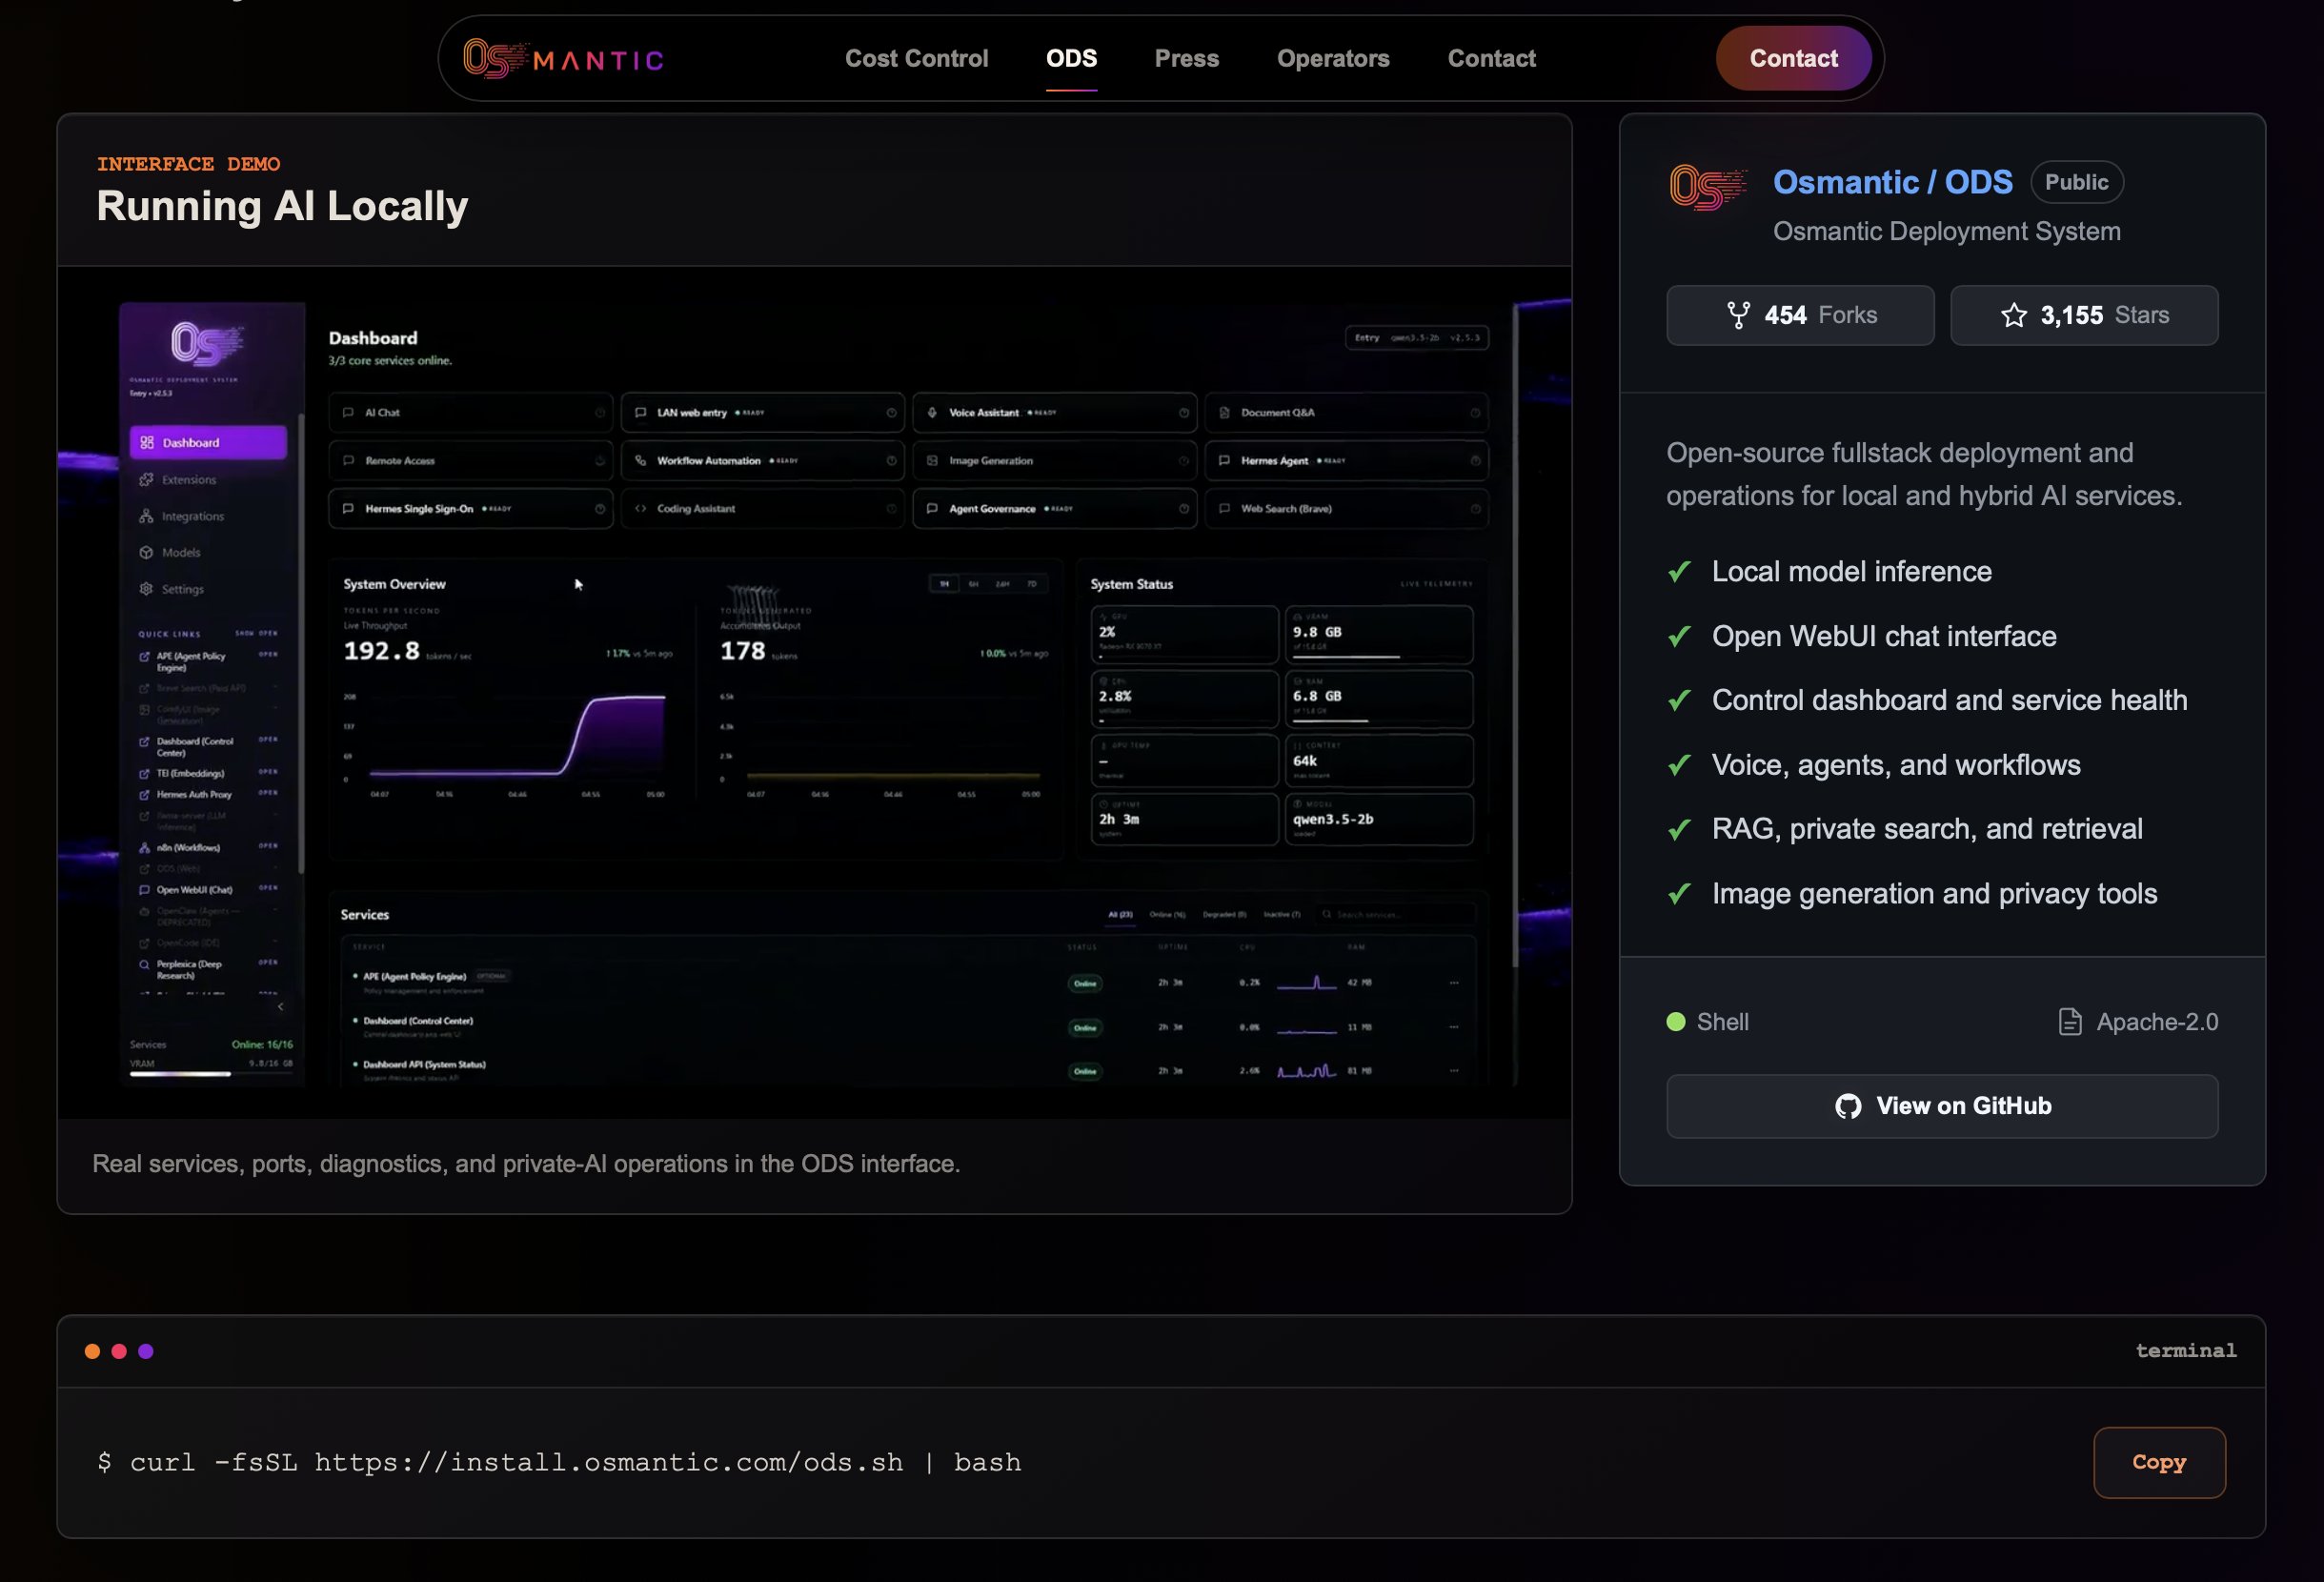Click the image icon on the Image Generation card

pyautogui.click(x=932, y=461)
